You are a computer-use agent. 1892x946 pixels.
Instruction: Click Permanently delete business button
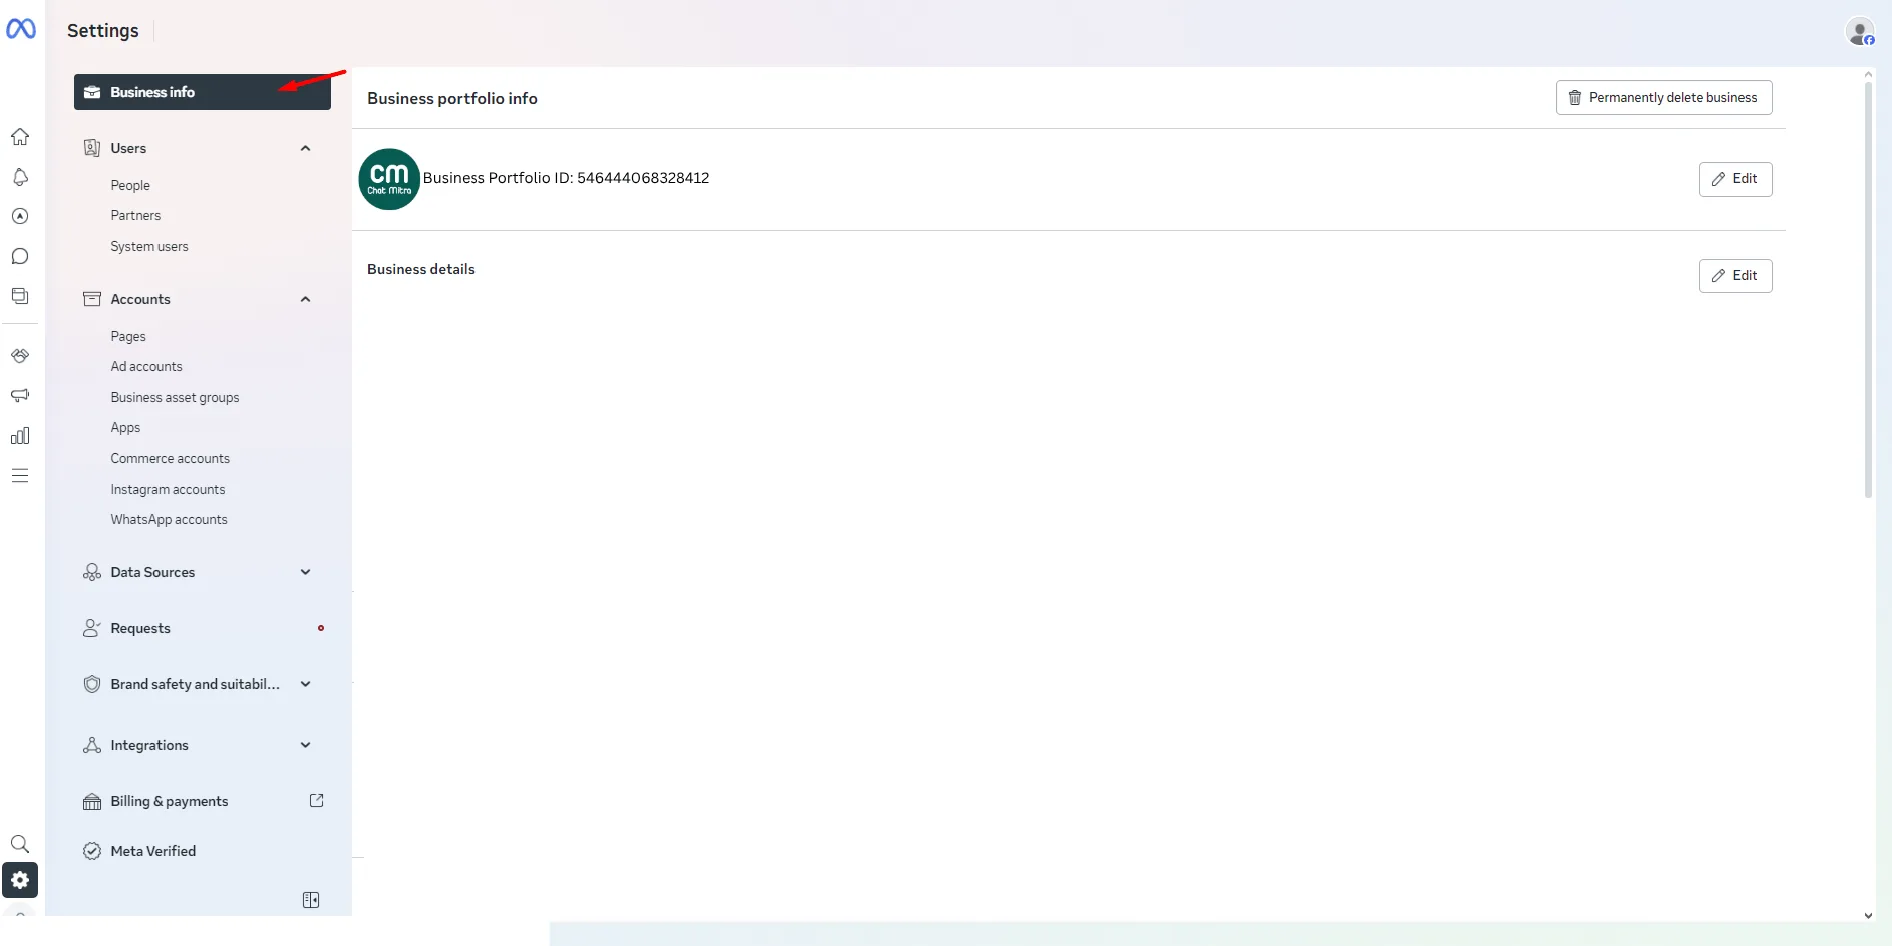(x=1664, y=97)
